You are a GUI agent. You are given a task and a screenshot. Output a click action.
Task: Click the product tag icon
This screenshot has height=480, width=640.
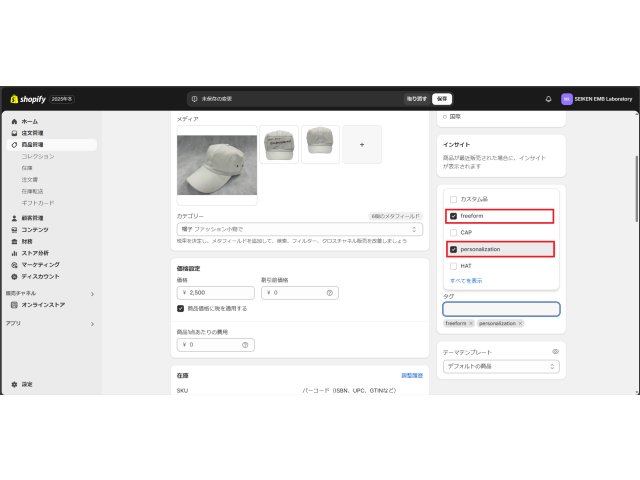point(14,144)
